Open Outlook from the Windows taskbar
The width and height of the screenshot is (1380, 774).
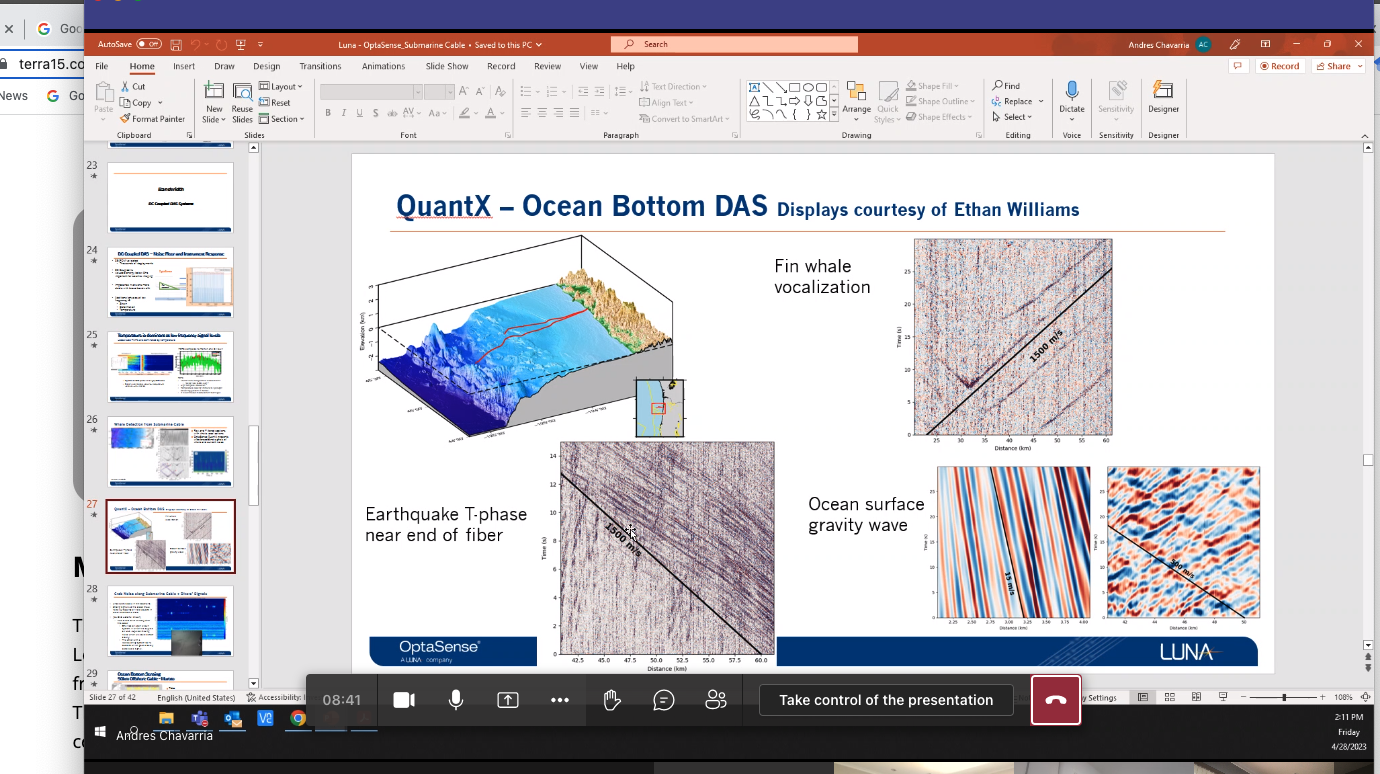[x=232, y=718]
